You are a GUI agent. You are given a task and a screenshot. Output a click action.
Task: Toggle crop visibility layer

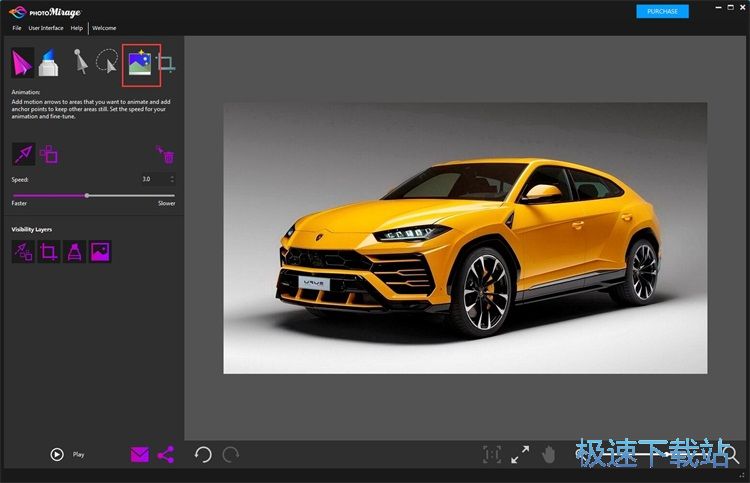(48, 252)
